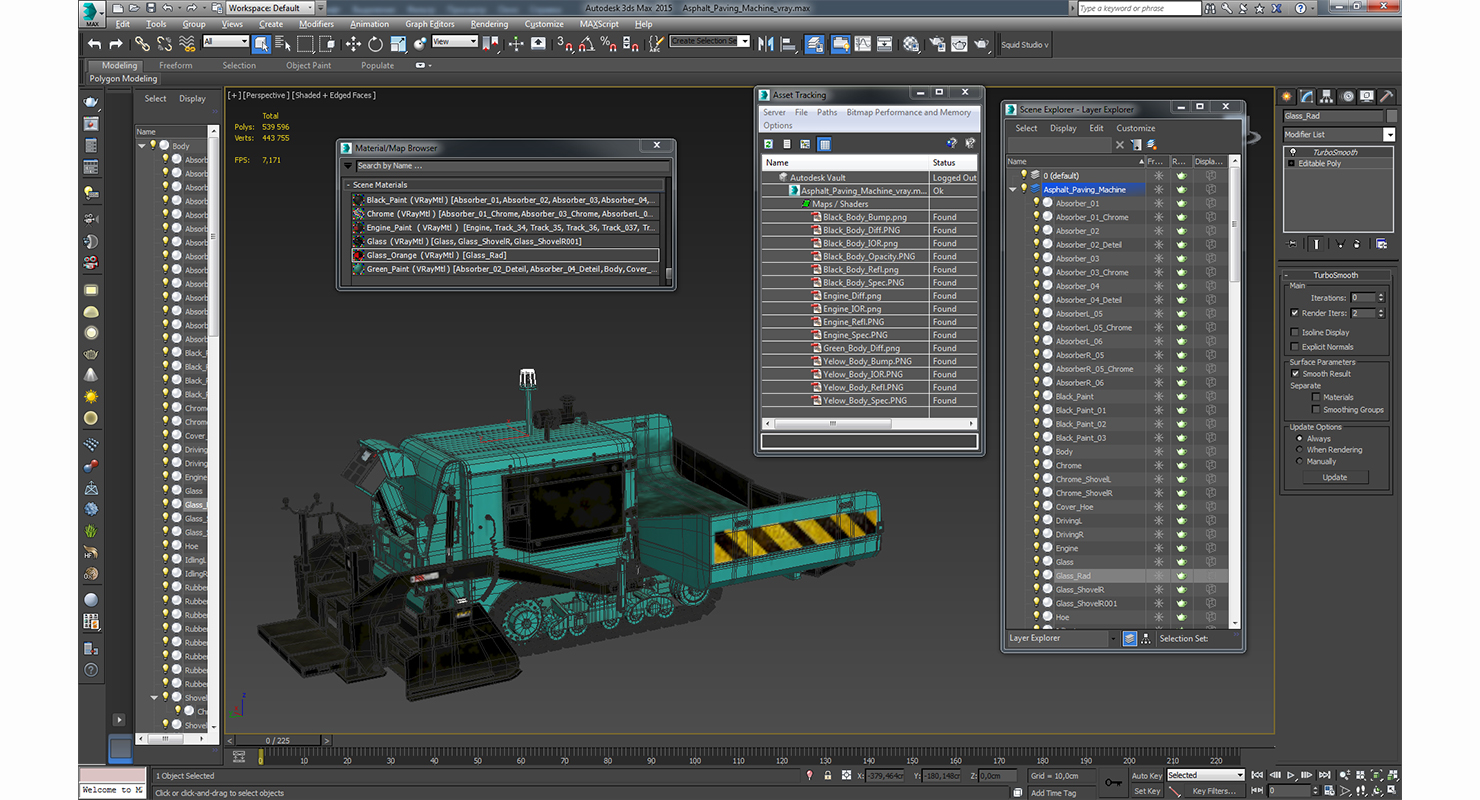Choose the Select and Scale tool
Screen dimensions: 1480x800
pyautogui.click(x=398, y=44)
